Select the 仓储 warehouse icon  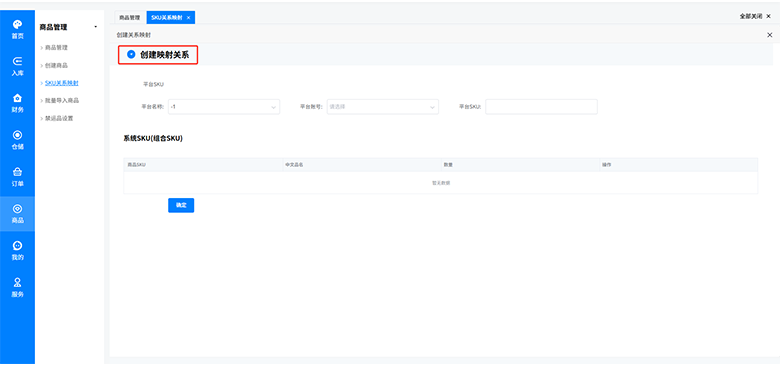17,135
